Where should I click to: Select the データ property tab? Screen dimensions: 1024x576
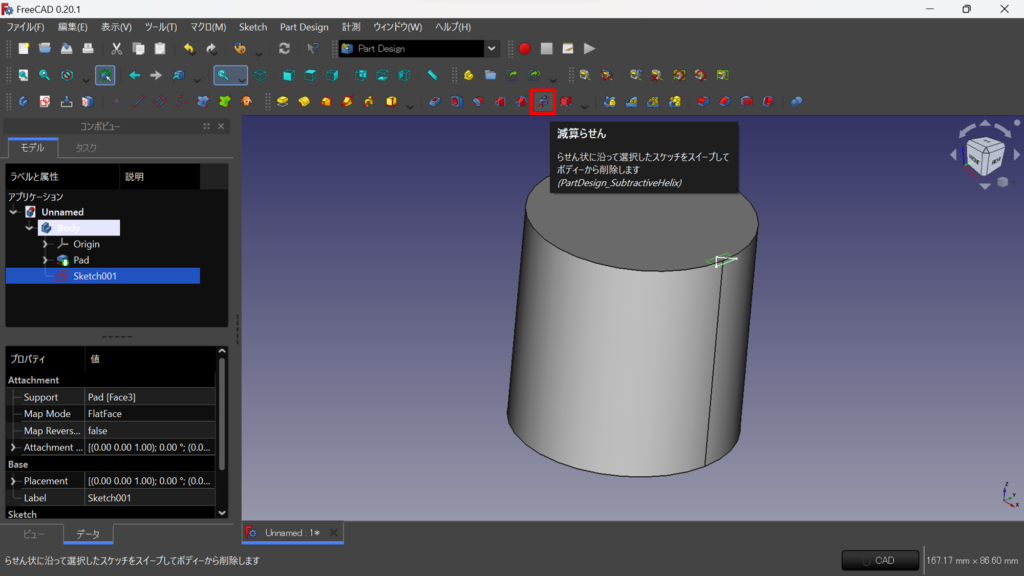[x=88, y=534]
